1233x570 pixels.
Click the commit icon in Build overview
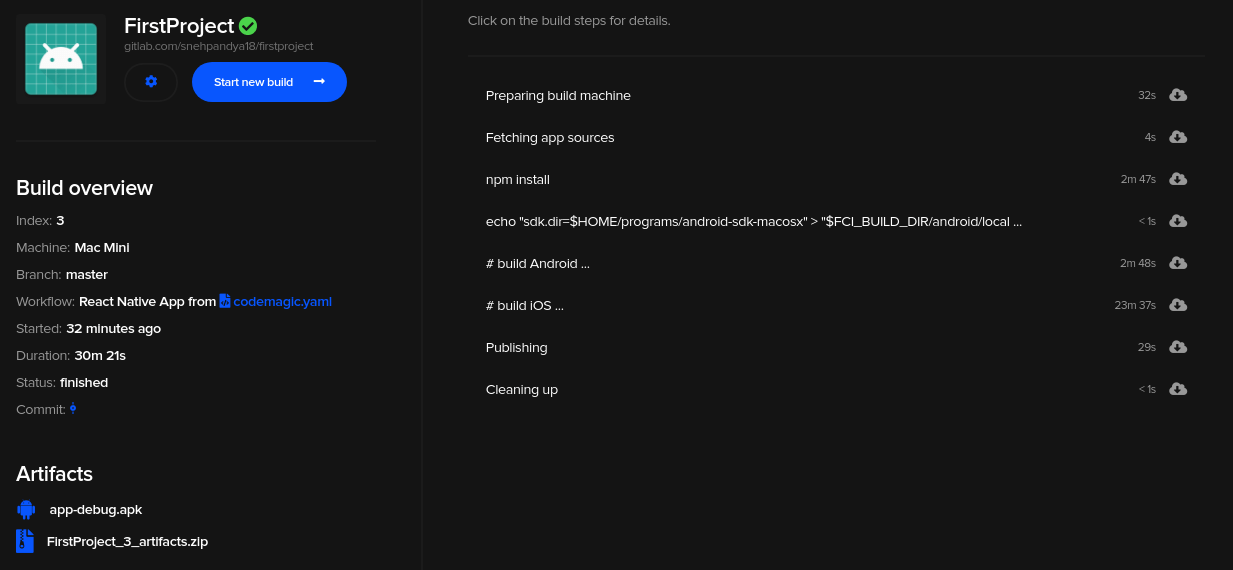pyautogui.click(x=73, y=409)
